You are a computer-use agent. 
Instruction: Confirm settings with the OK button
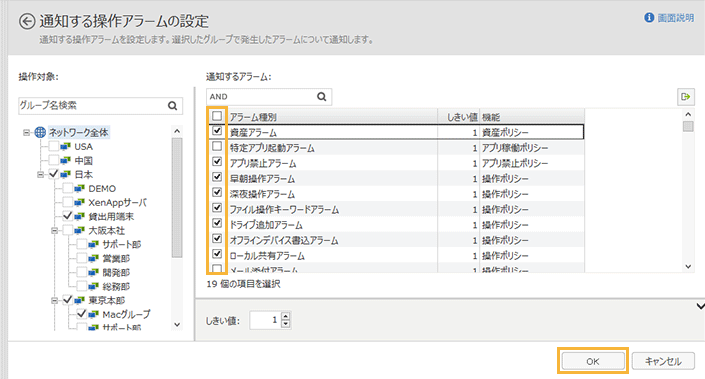[x=593, y=361]
